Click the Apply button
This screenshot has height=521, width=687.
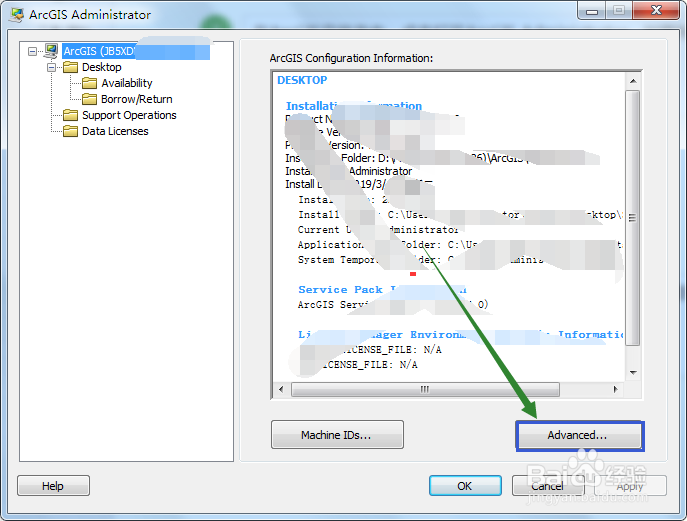pyautogui.click(x=630, y=486)
